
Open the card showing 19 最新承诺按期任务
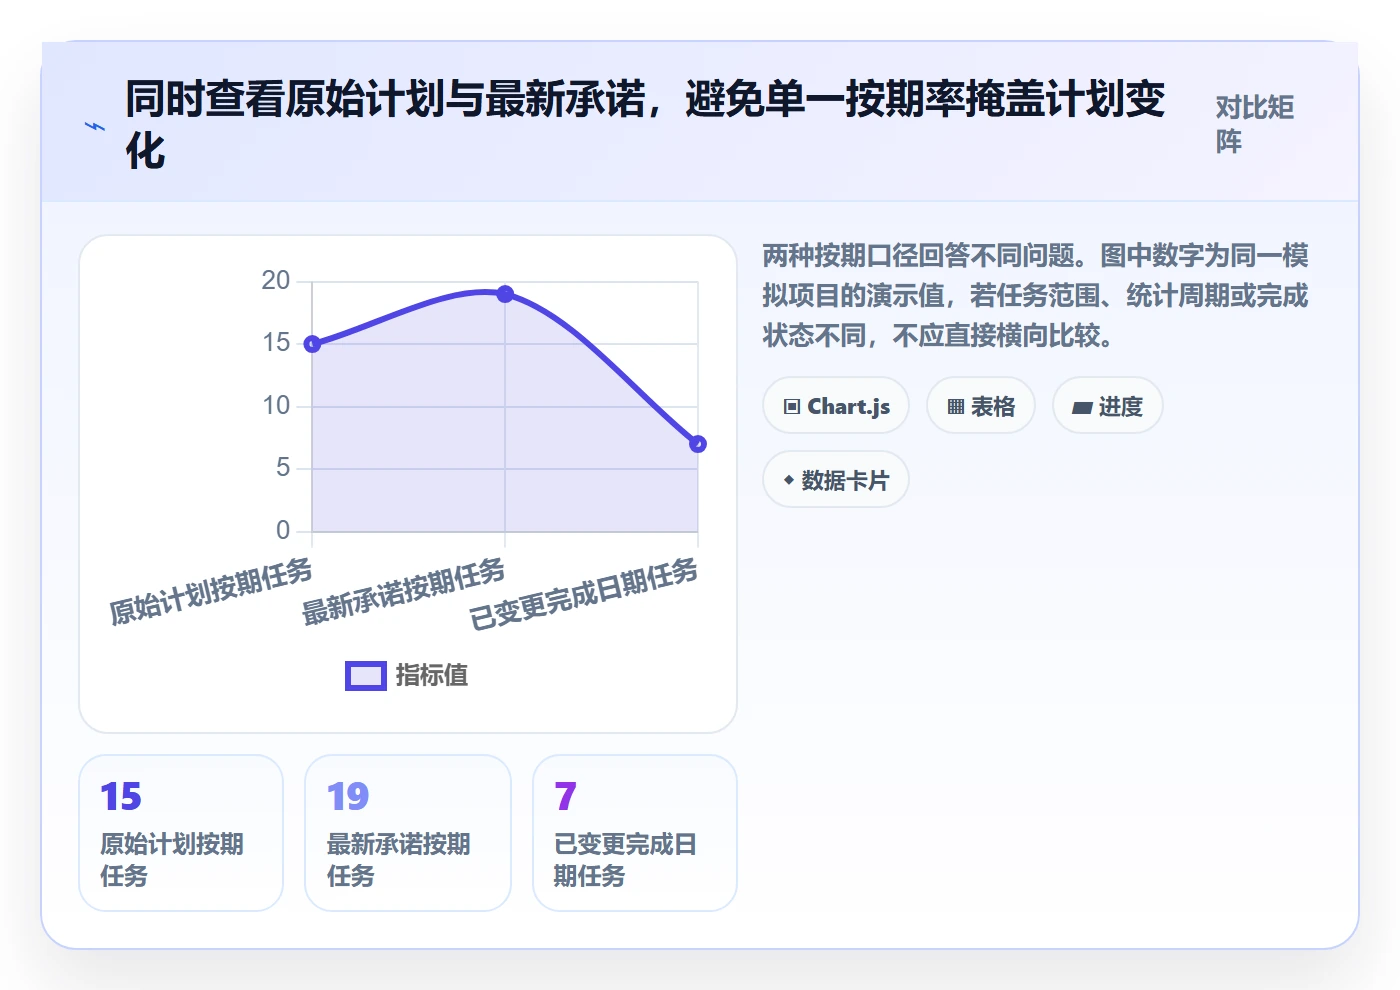pos(408,833)
